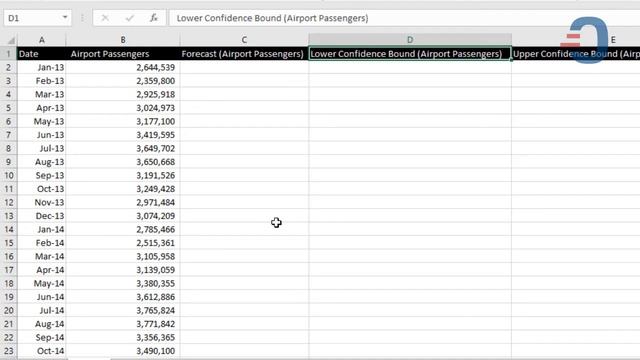Click the cell with value 3,074,209
The width and height of the screenshot is (640, 360).
tap(122, 216)
